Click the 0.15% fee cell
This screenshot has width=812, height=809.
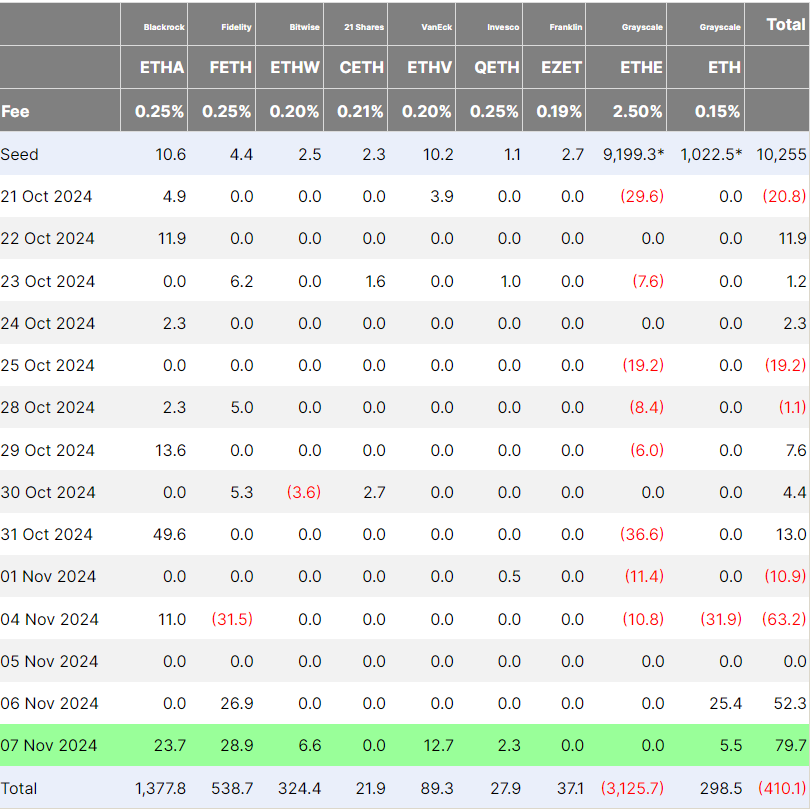click(718, 111)
